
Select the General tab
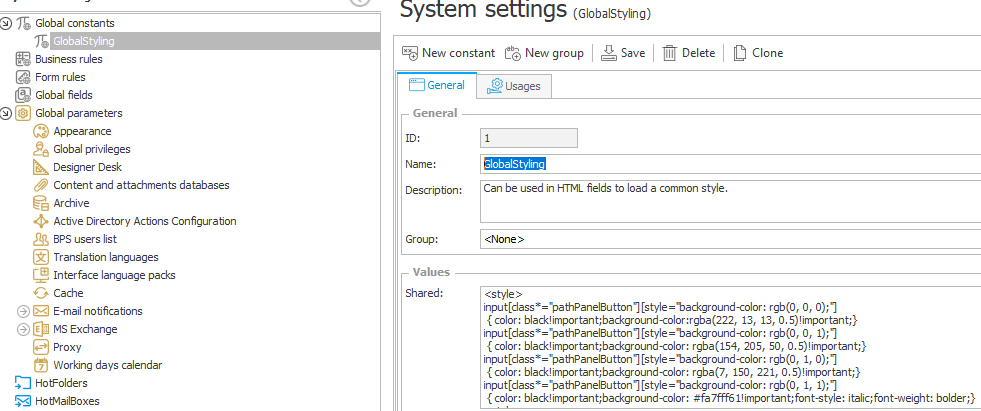[x=436, y=86]
